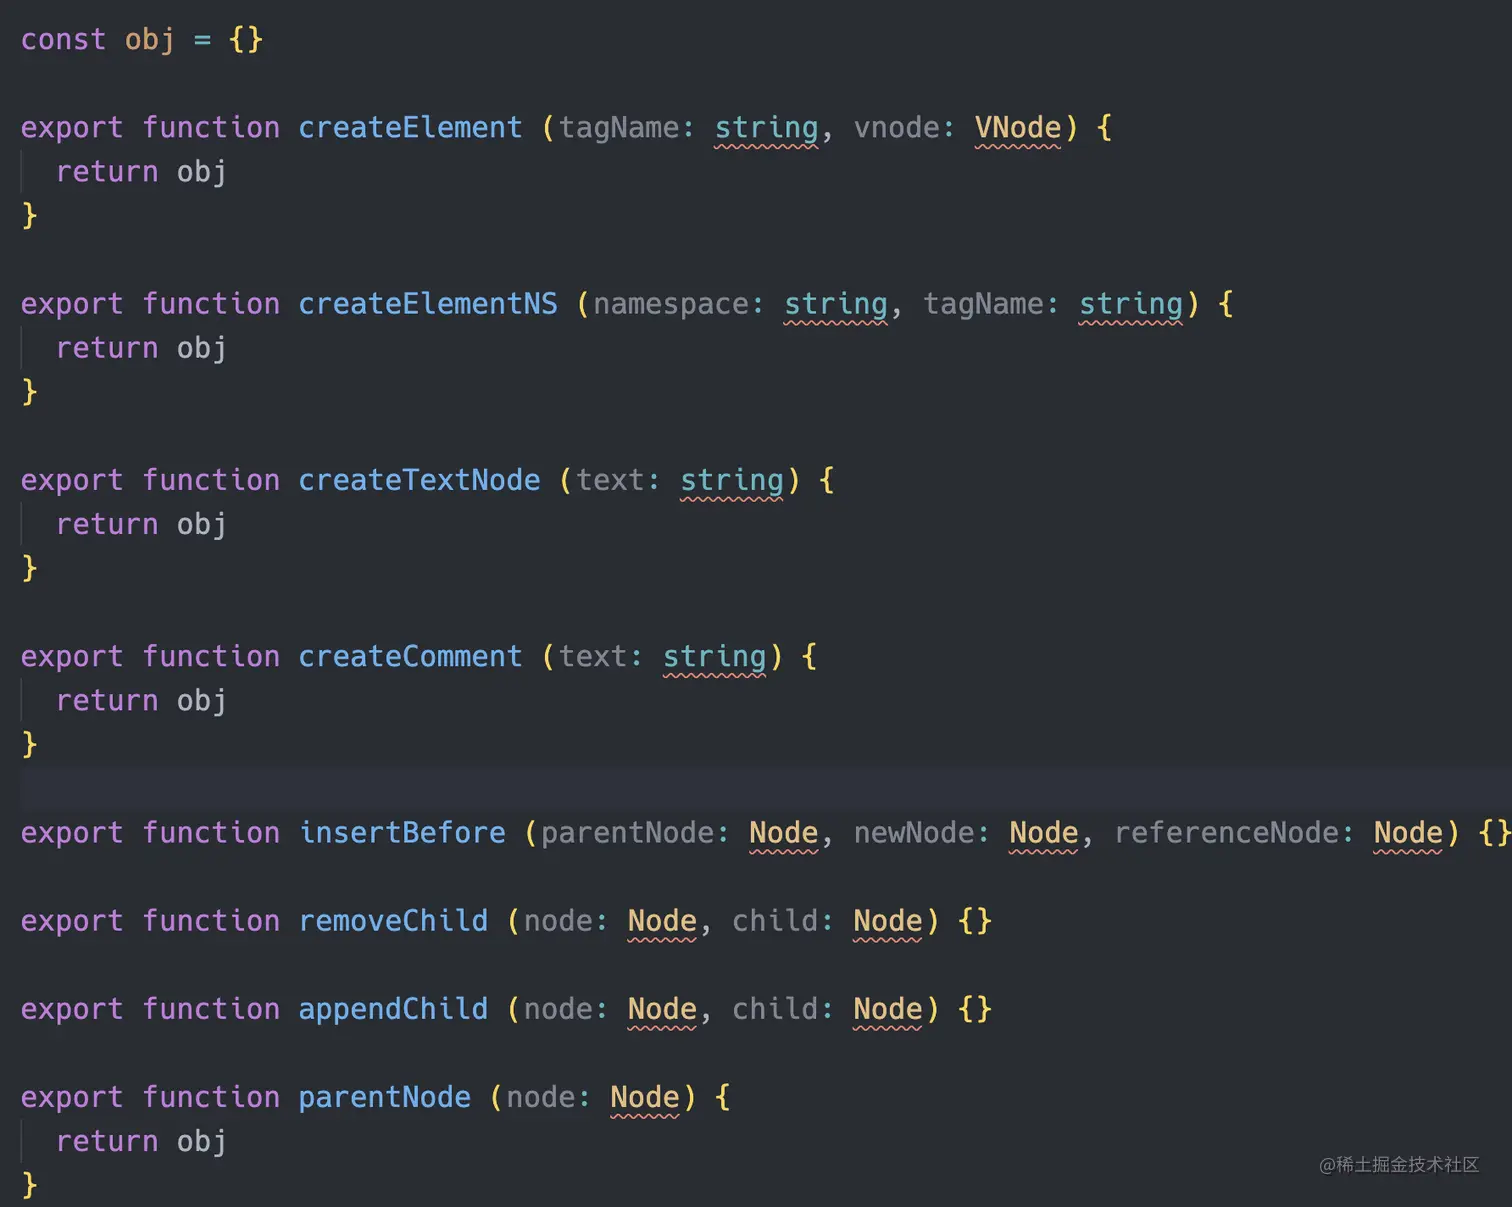Click 'return obj' inside the parentNode function
Screen dimensions: 1512x1207
[x=141, y=1141]
